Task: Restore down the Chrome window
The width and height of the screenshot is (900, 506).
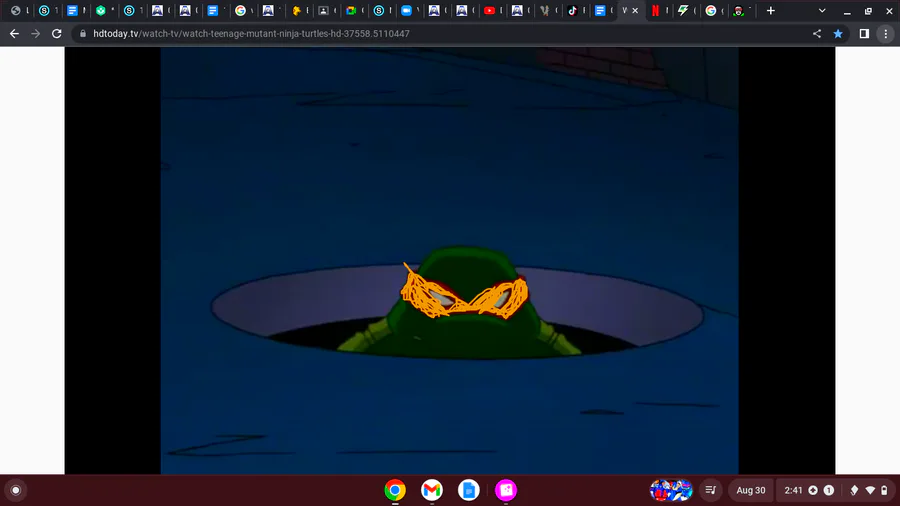Action: coord(868,10)
